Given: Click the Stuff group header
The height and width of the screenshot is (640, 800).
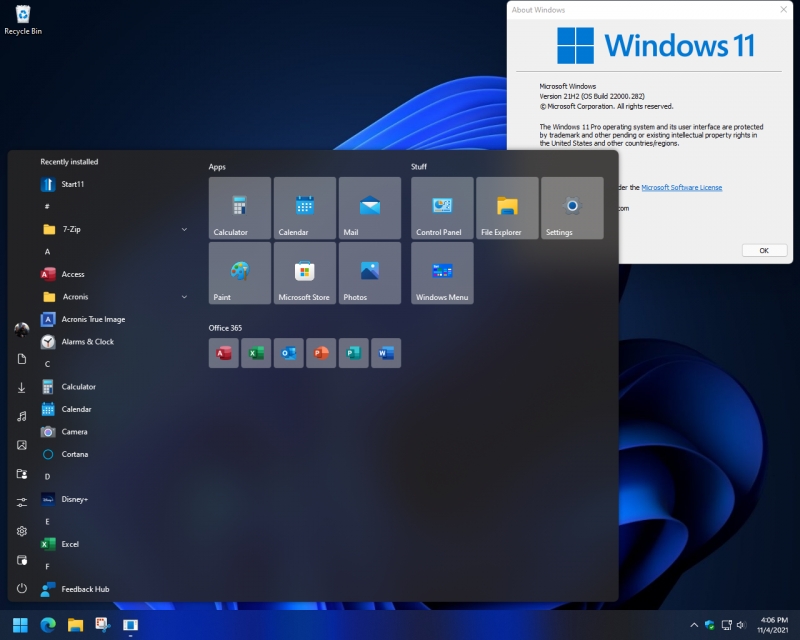Looking at the screenshot, I should coord(419,167).
